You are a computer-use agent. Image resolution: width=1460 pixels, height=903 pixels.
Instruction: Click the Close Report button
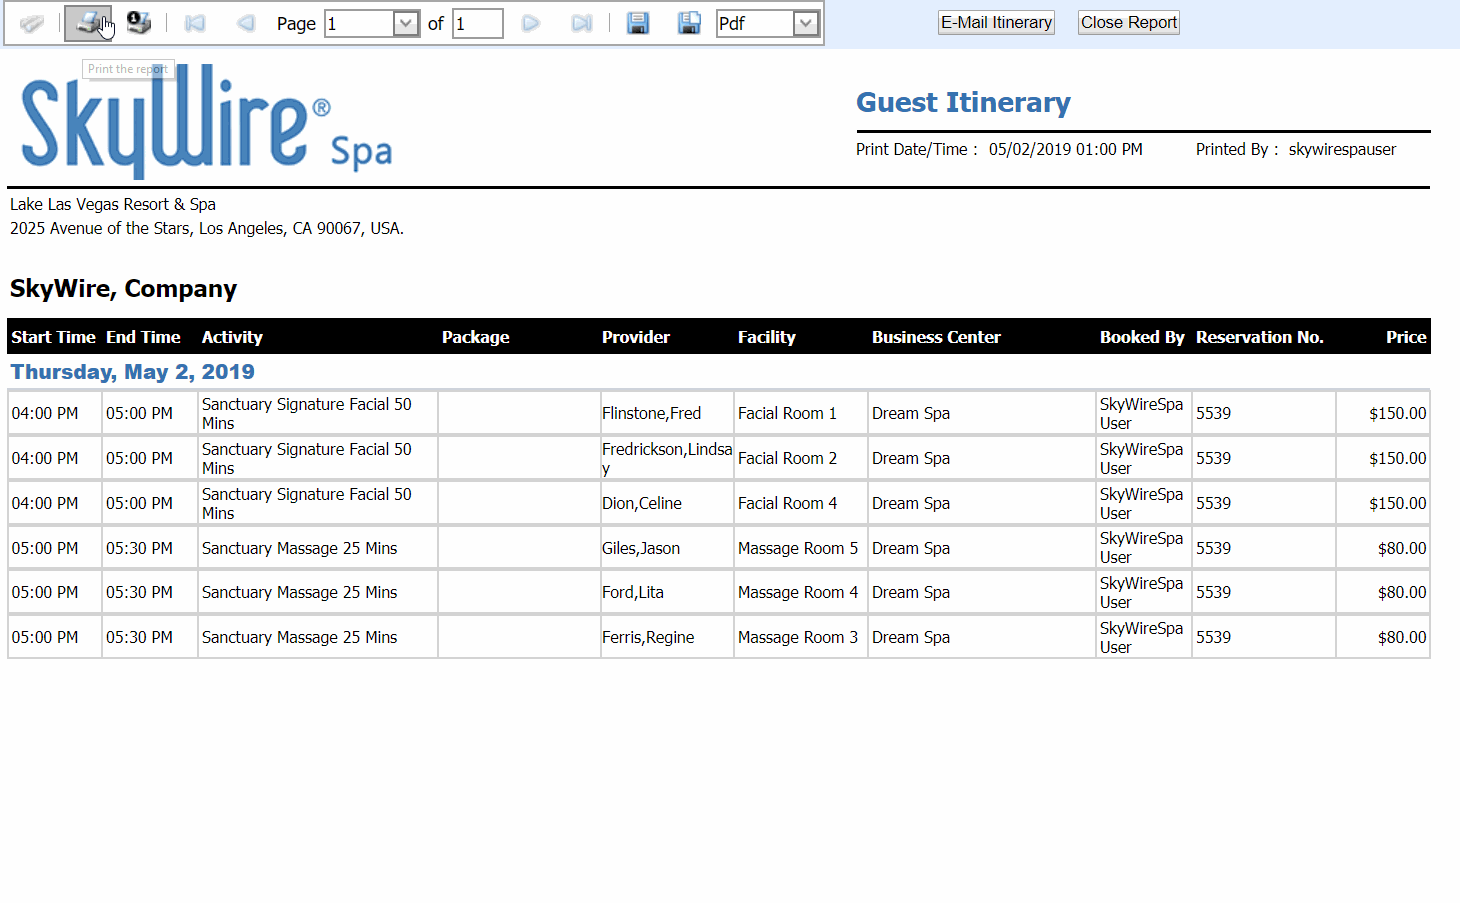pos(1128,22)
